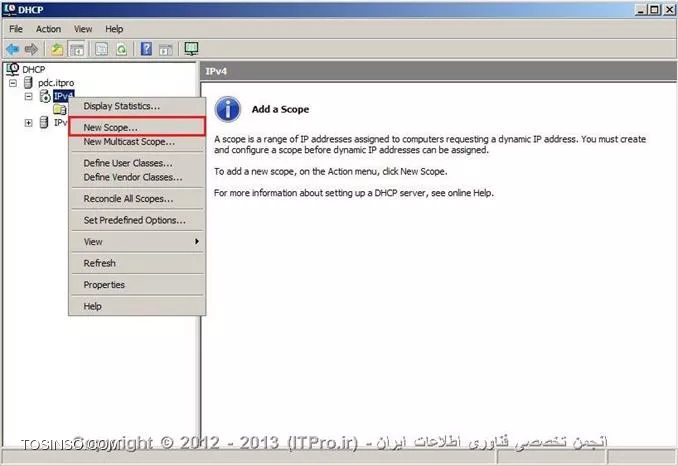Open the Action menu

point(48,29)
